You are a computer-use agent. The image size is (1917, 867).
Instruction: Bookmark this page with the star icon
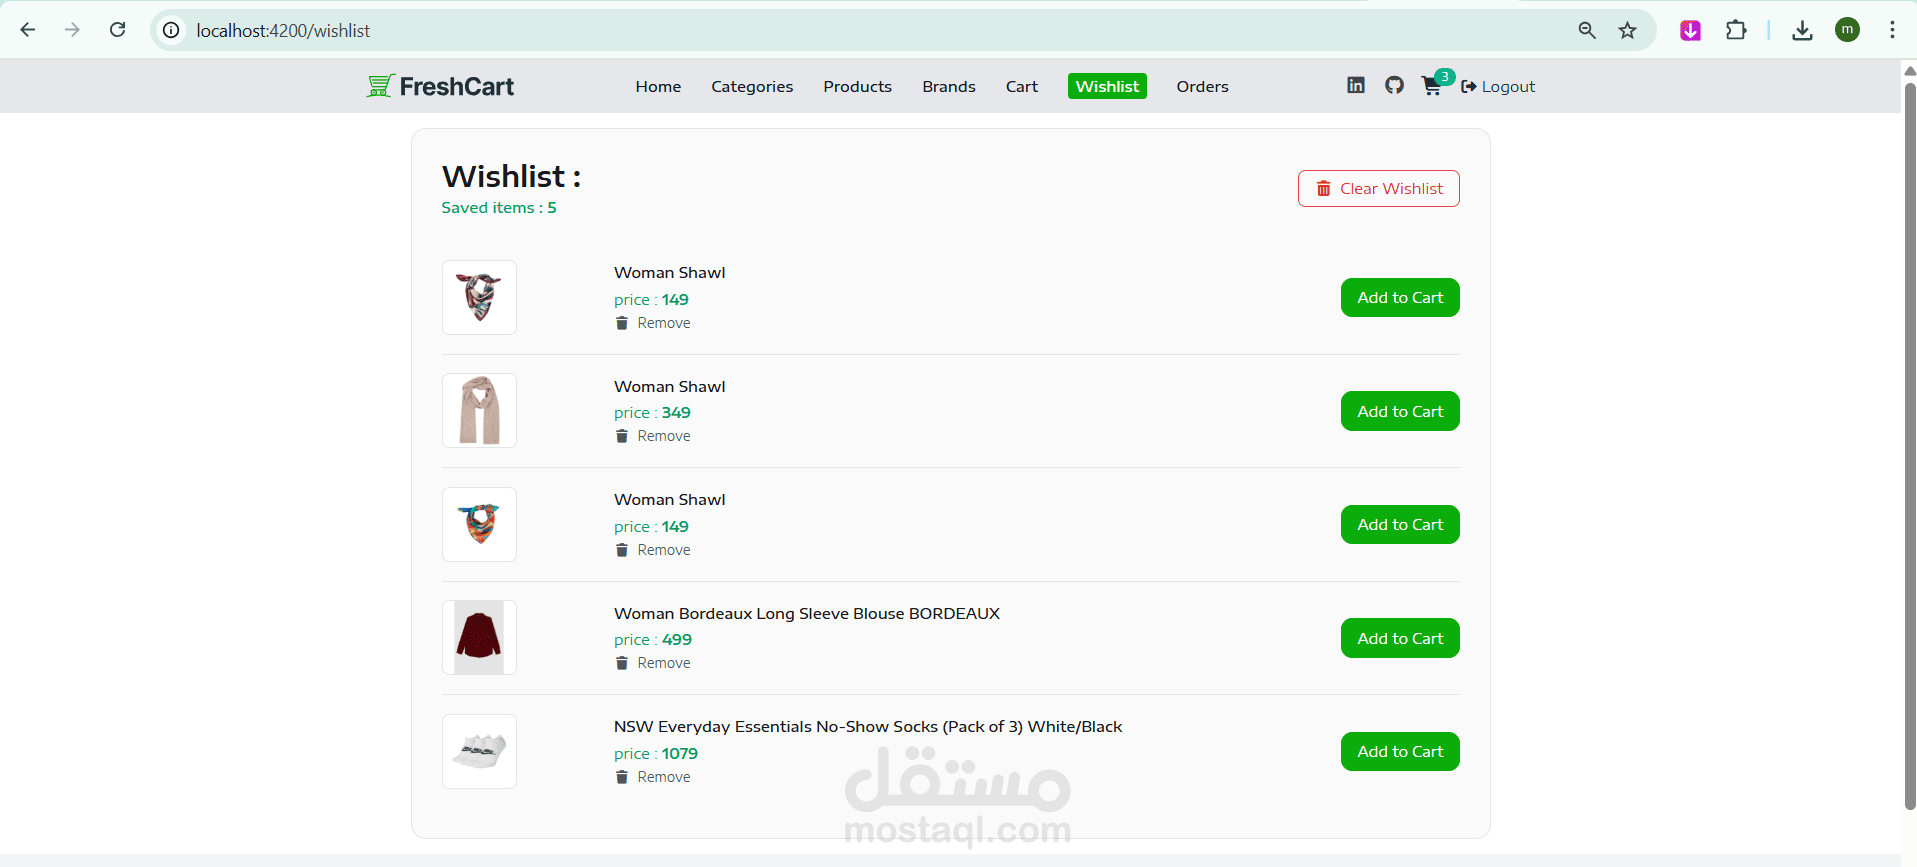click(1628, 30)
